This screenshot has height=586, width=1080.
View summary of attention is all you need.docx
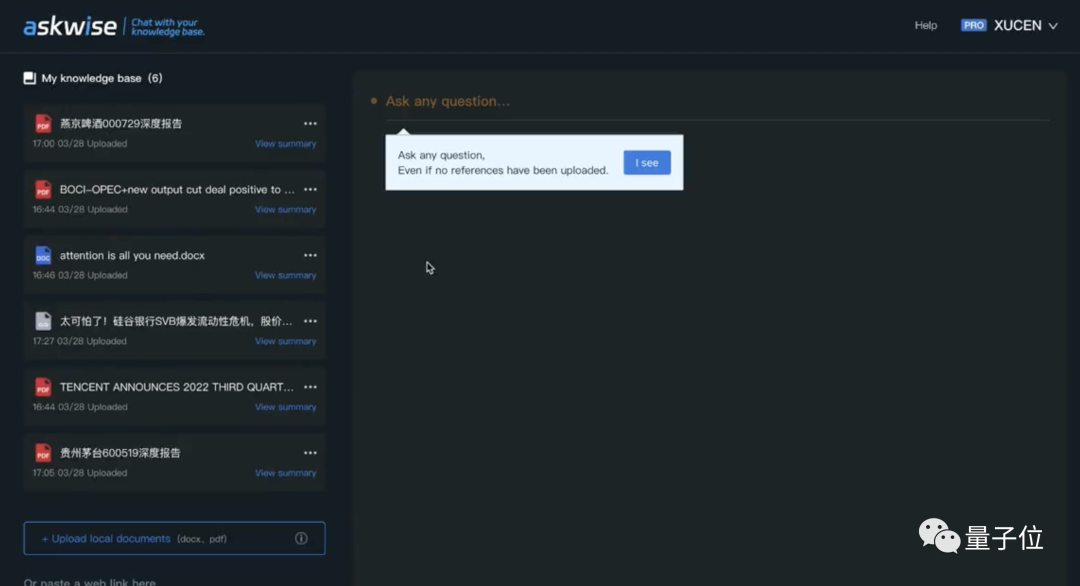(285, 276)
